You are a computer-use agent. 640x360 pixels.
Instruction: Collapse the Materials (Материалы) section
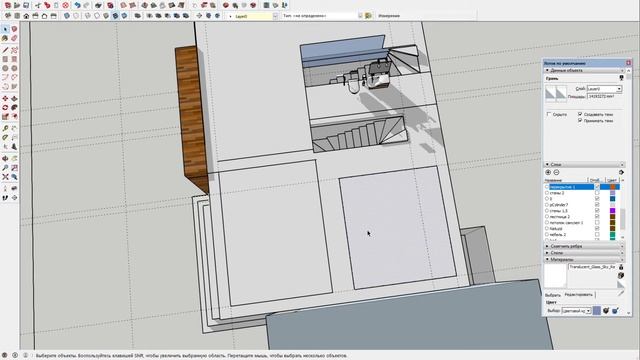pos(547,259)
